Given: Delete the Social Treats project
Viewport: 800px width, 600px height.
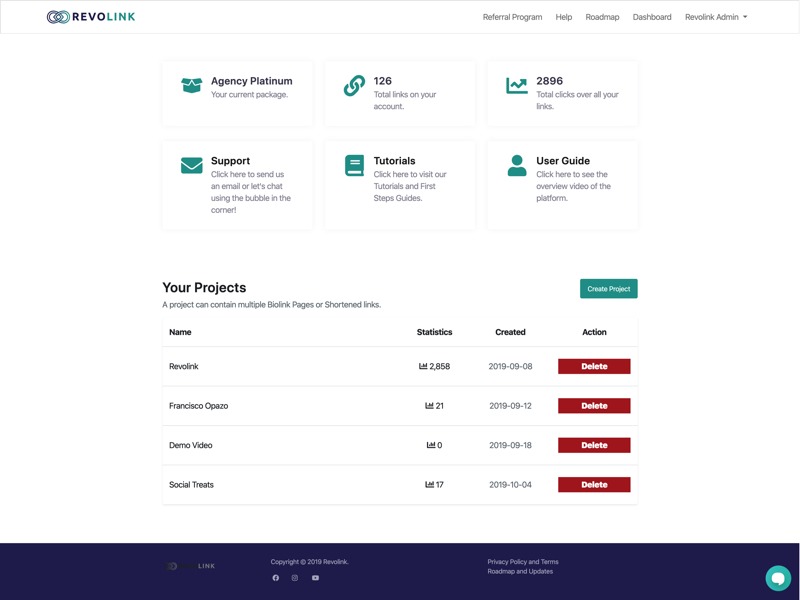Looking at the screenshot, I should point(594,485).
